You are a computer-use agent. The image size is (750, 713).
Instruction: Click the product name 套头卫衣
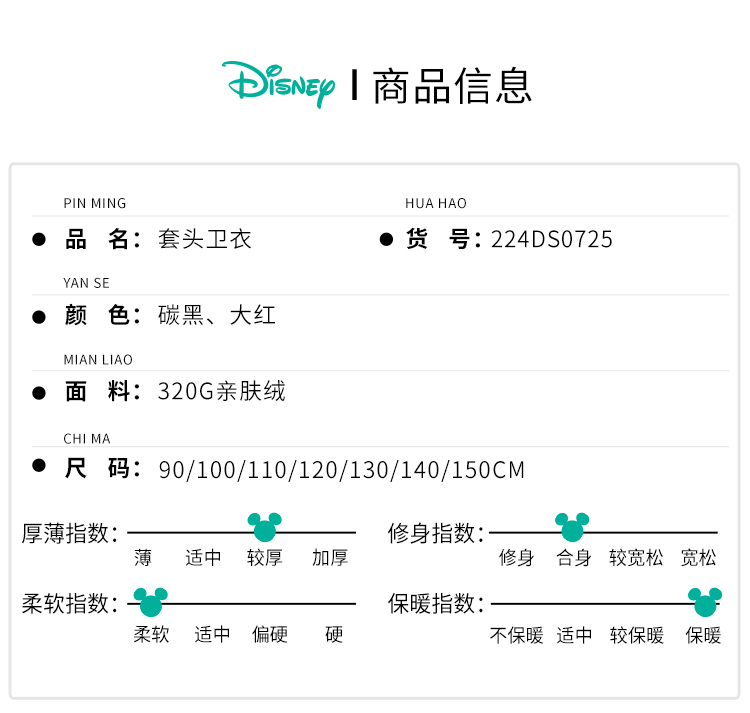pos(205,239)
